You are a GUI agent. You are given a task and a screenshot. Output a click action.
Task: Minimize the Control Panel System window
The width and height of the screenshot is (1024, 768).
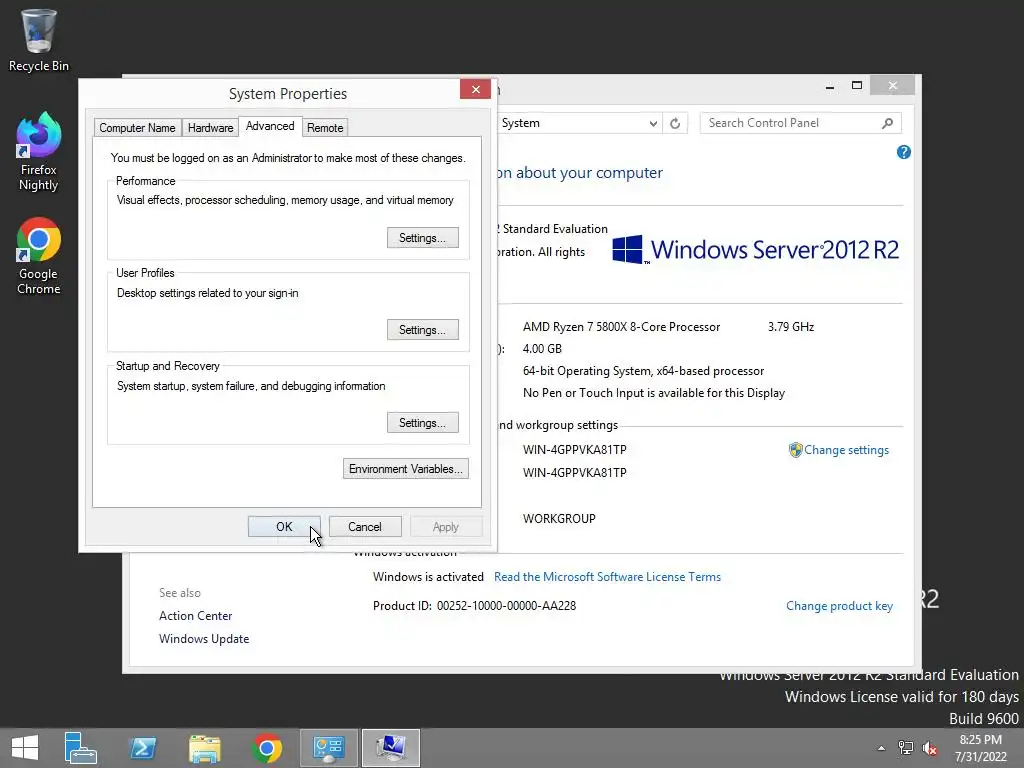(829, 86)
